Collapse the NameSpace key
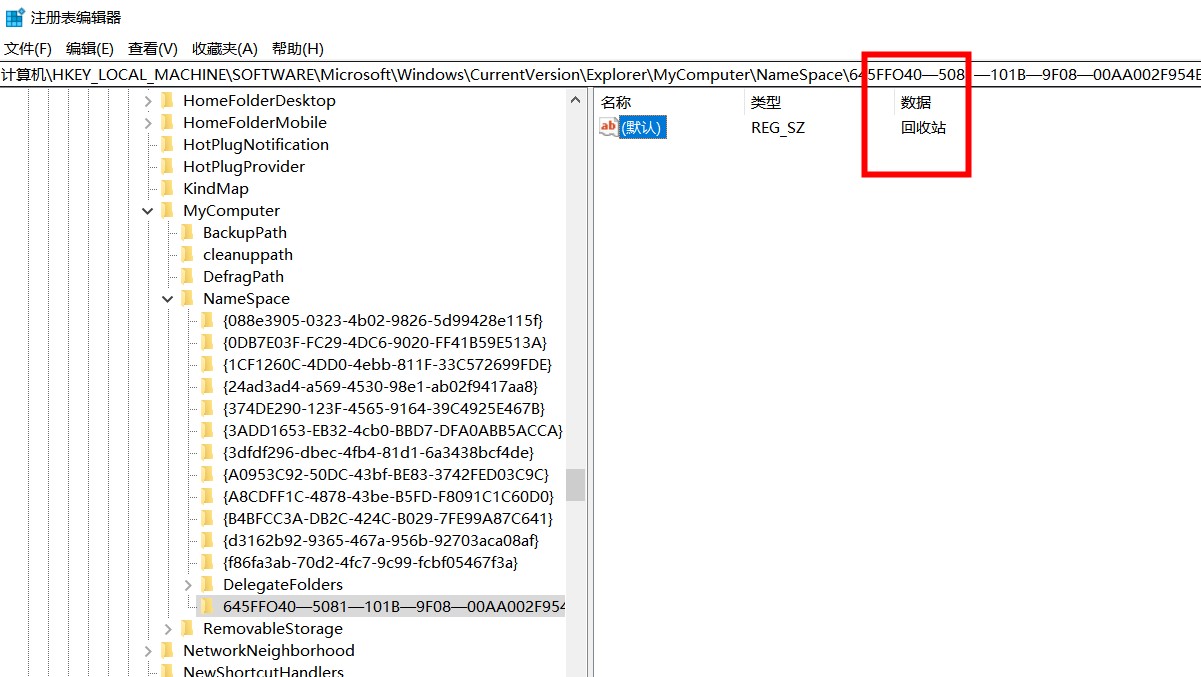1201x677 pixels. click(x=168, y=298)
